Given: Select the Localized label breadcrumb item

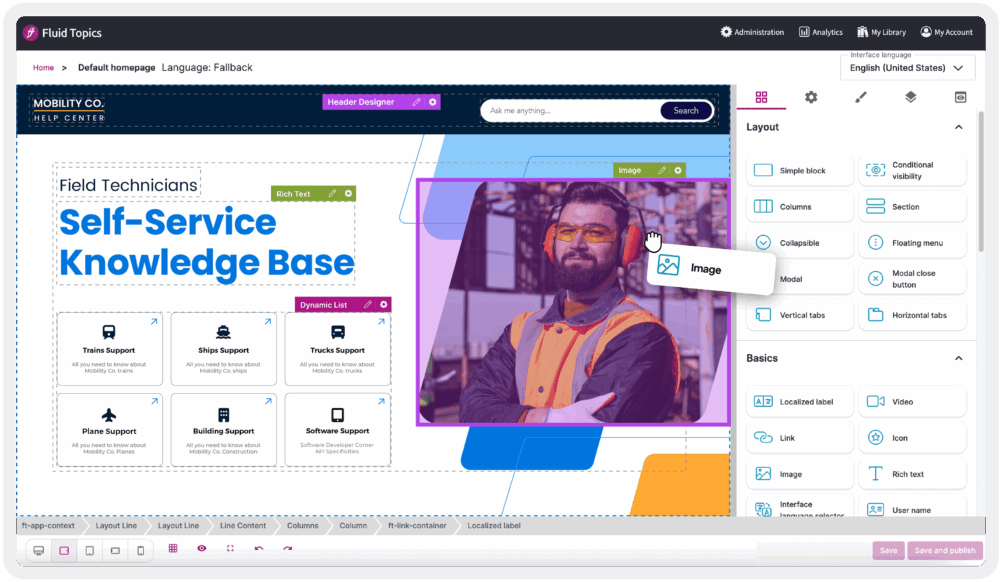Looking at the screenshot, I should point(493,525).
